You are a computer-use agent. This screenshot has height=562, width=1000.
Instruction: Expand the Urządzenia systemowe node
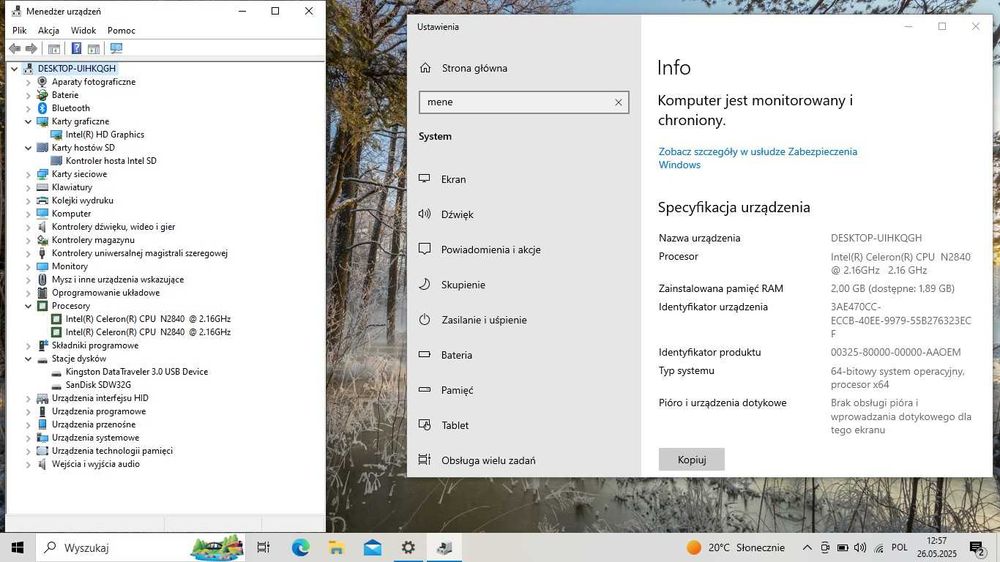(x=28, y=438)
